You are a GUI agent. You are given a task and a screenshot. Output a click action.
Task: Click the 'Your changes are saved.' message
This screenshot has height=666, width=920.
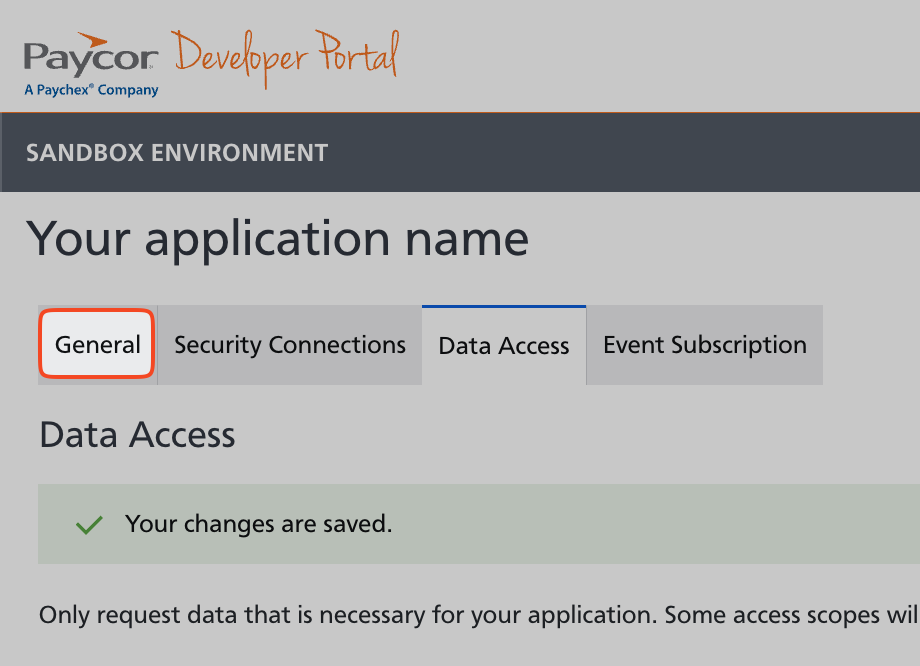(x=258, y=524)
